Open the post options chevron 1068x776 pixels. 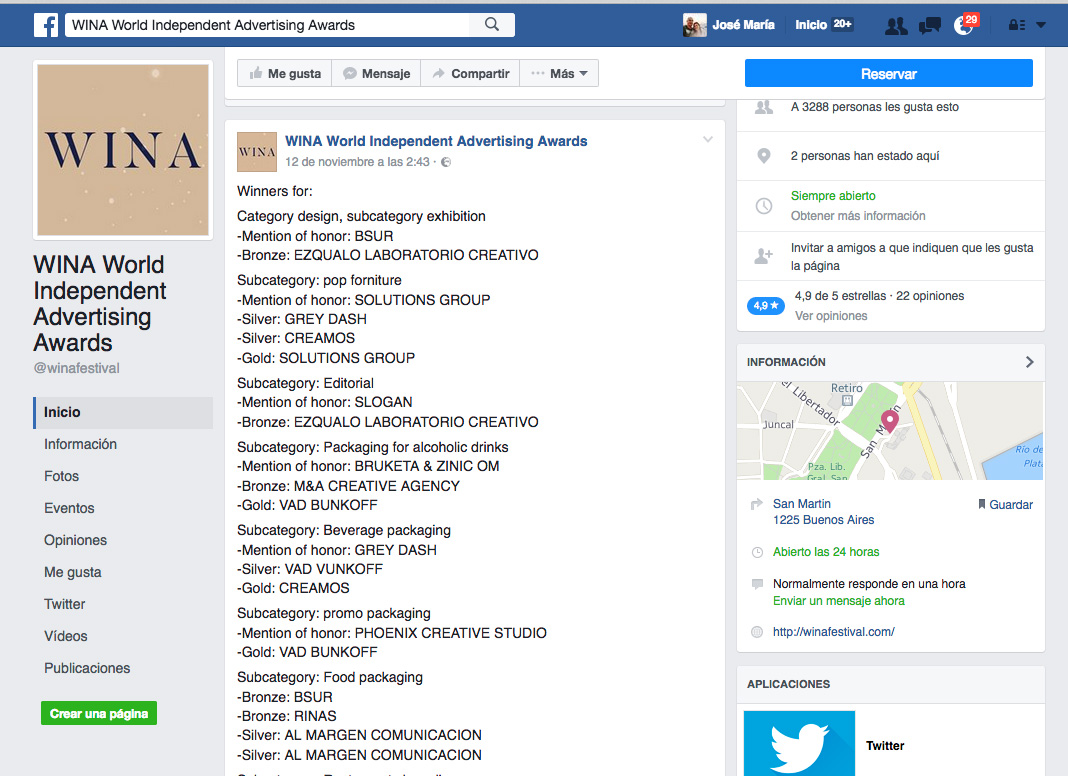point(708,140)
